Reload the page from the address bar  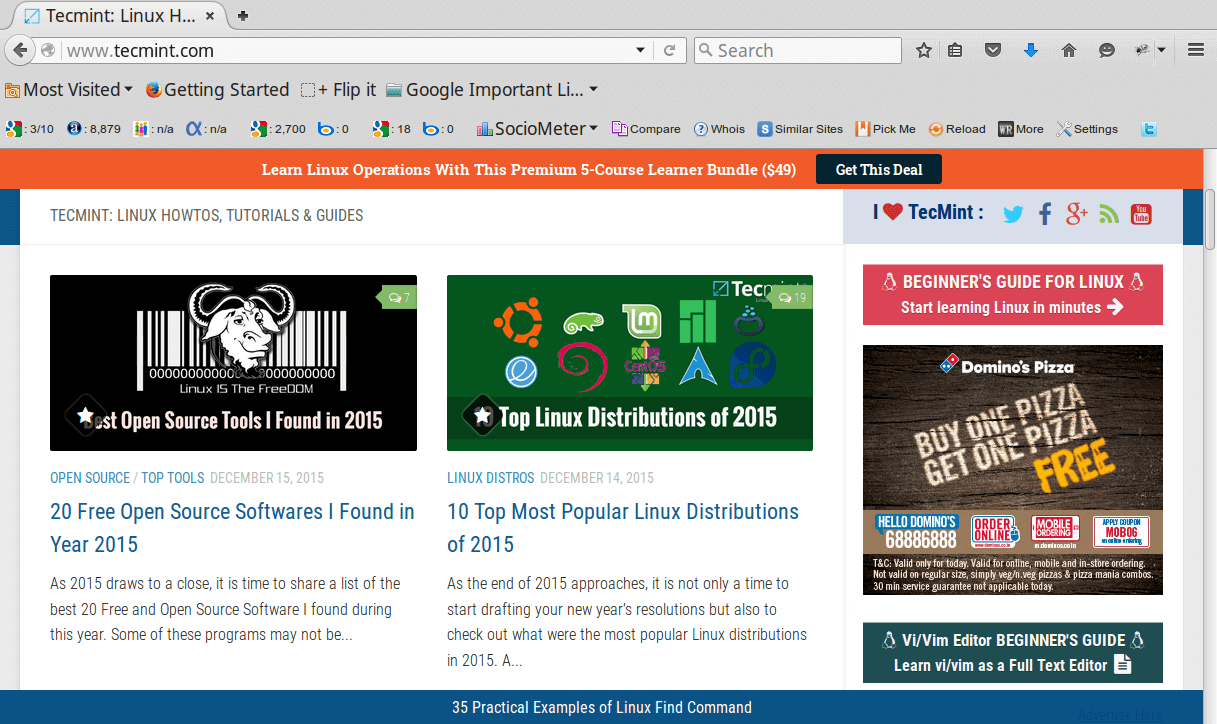point(670,50)
